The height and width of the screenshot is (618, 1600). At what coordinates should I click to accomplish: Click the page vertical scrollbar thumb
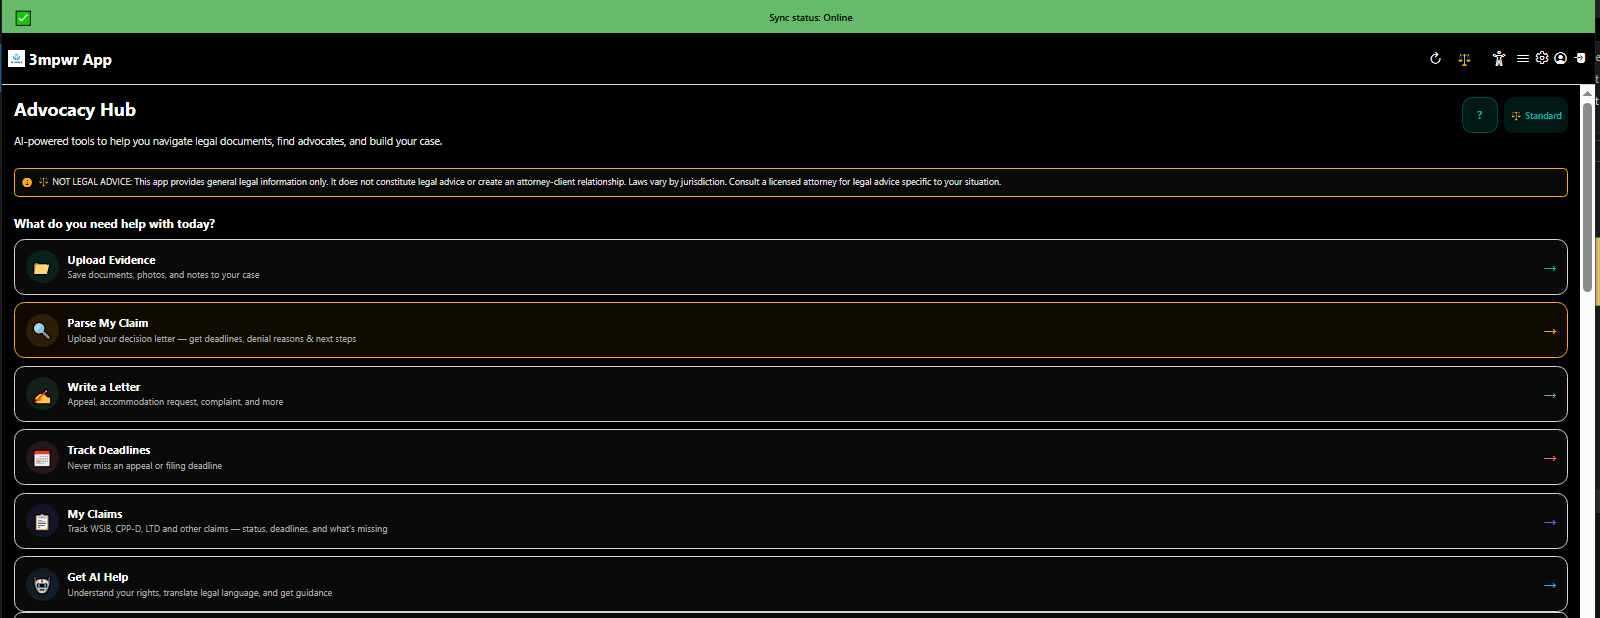pos(1587,195)
